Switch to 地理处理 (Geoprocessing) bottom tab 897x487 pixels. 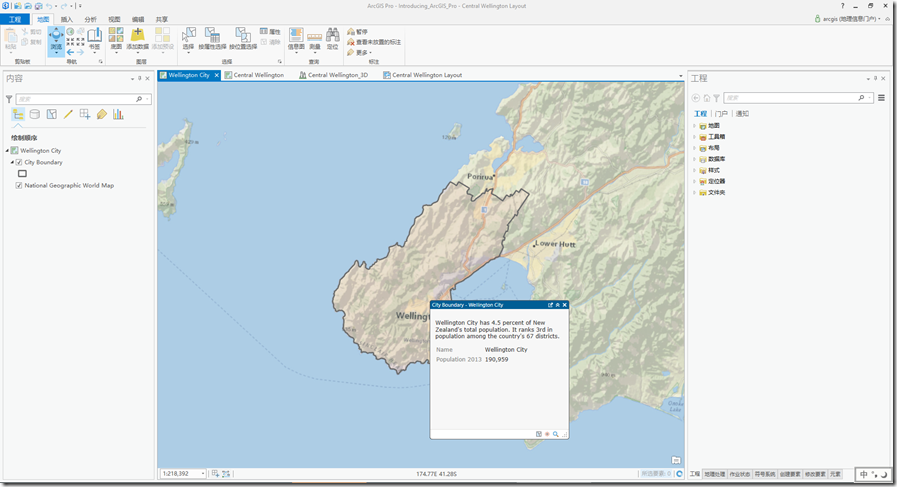715,474
